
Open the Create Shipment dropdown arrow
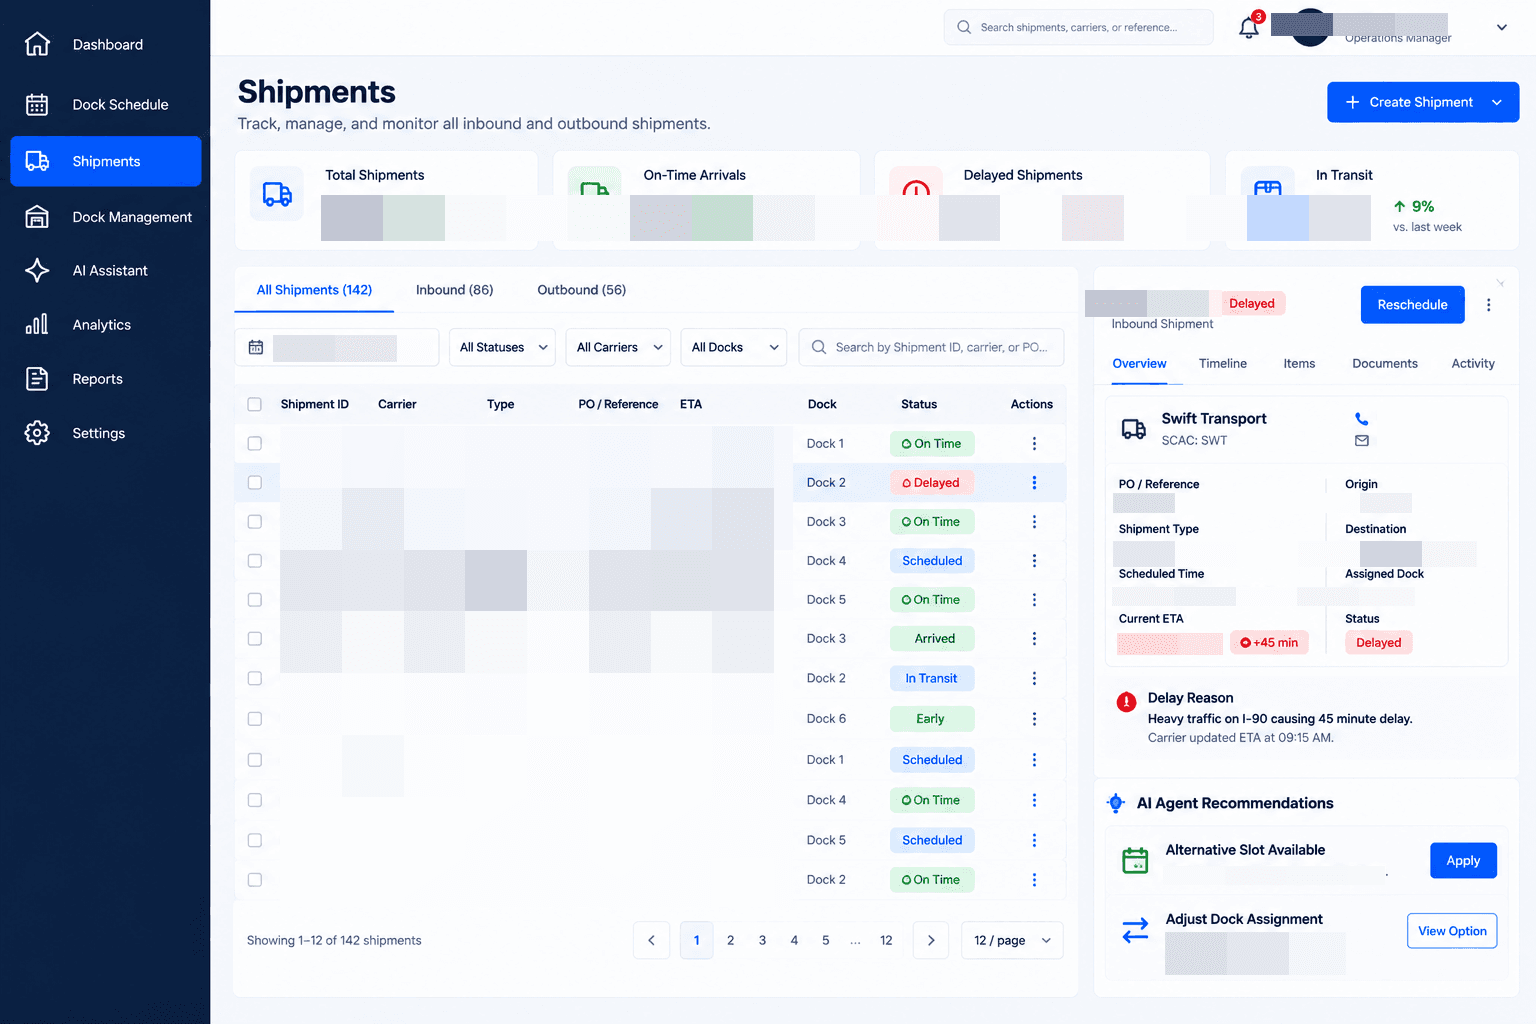[x=1497, y=102]
